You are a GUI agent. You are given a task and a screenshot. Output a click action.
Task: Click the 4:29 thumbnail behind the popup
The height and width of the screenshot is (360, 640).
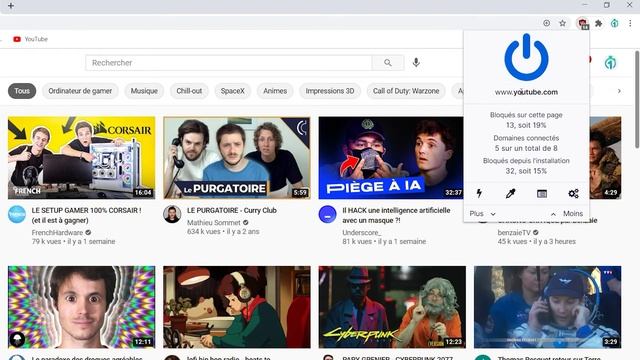point(605,158)
